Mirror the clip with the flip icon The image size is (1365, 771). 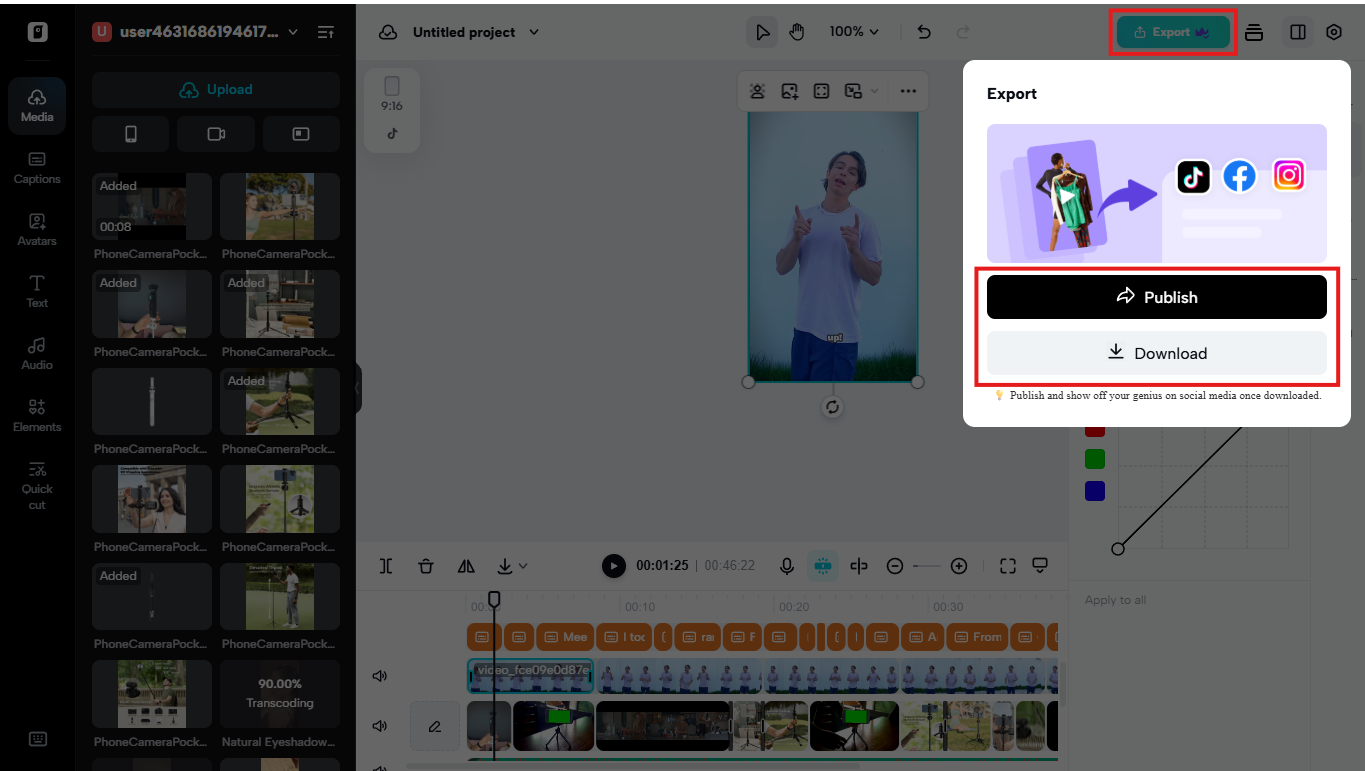click(465, 565)
